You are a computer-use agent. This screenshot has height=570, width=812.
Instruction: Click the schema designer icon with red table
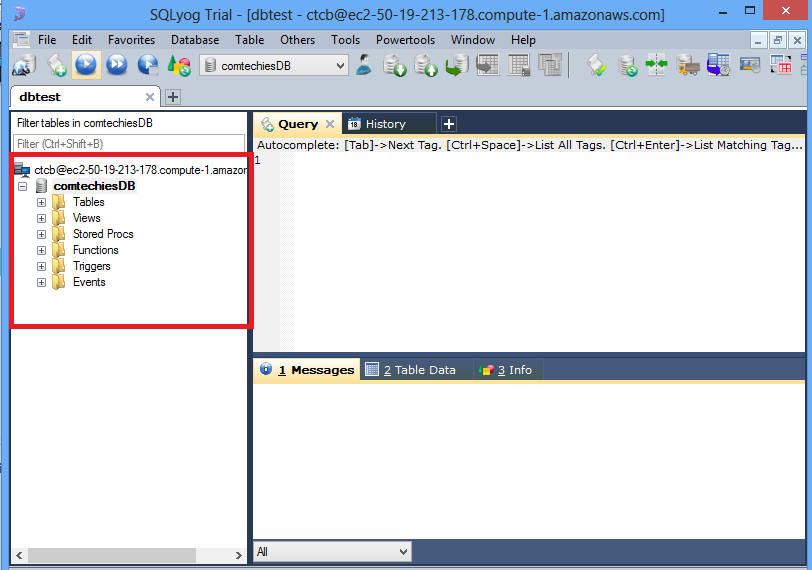780,65
